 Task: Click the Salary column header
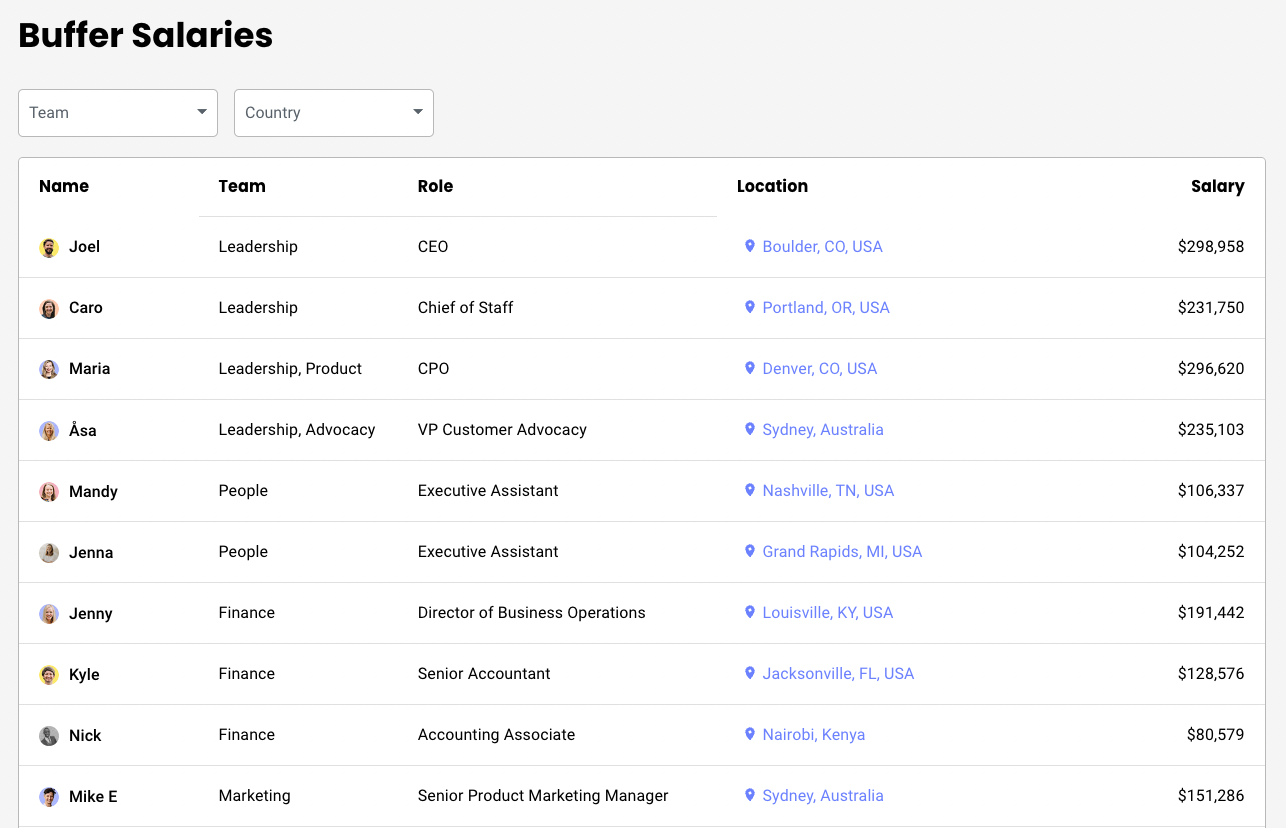[x=1218, y=186]
